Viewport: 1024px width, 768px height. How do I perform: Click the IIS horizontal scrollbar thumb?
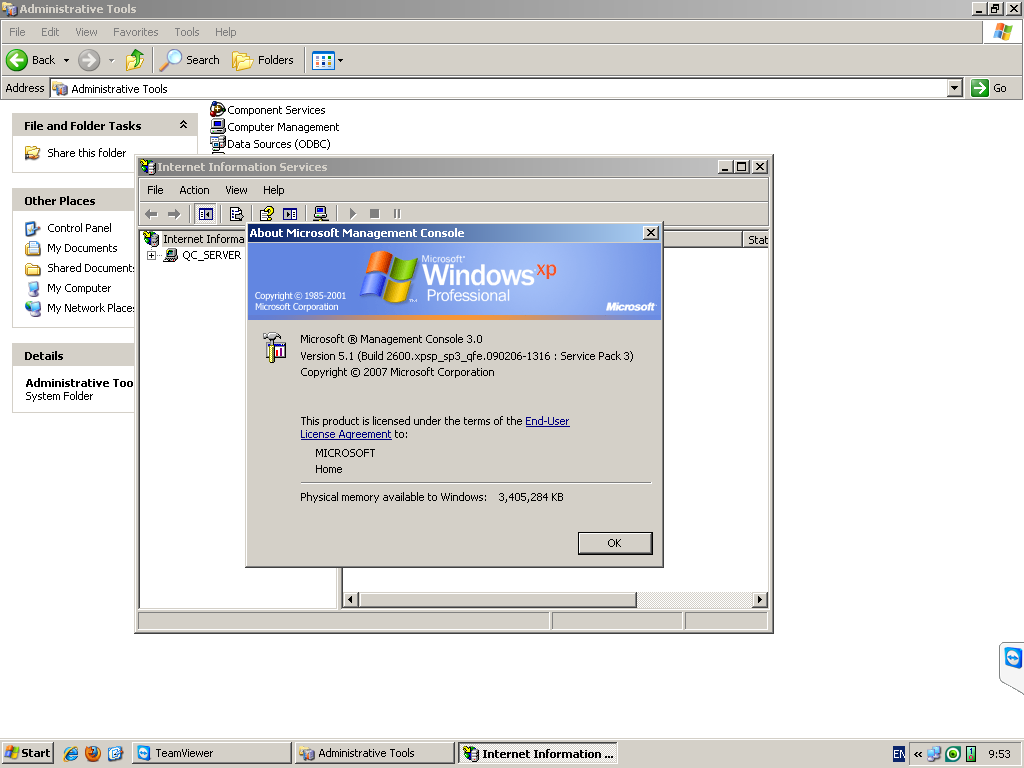(x=498, y=600)
